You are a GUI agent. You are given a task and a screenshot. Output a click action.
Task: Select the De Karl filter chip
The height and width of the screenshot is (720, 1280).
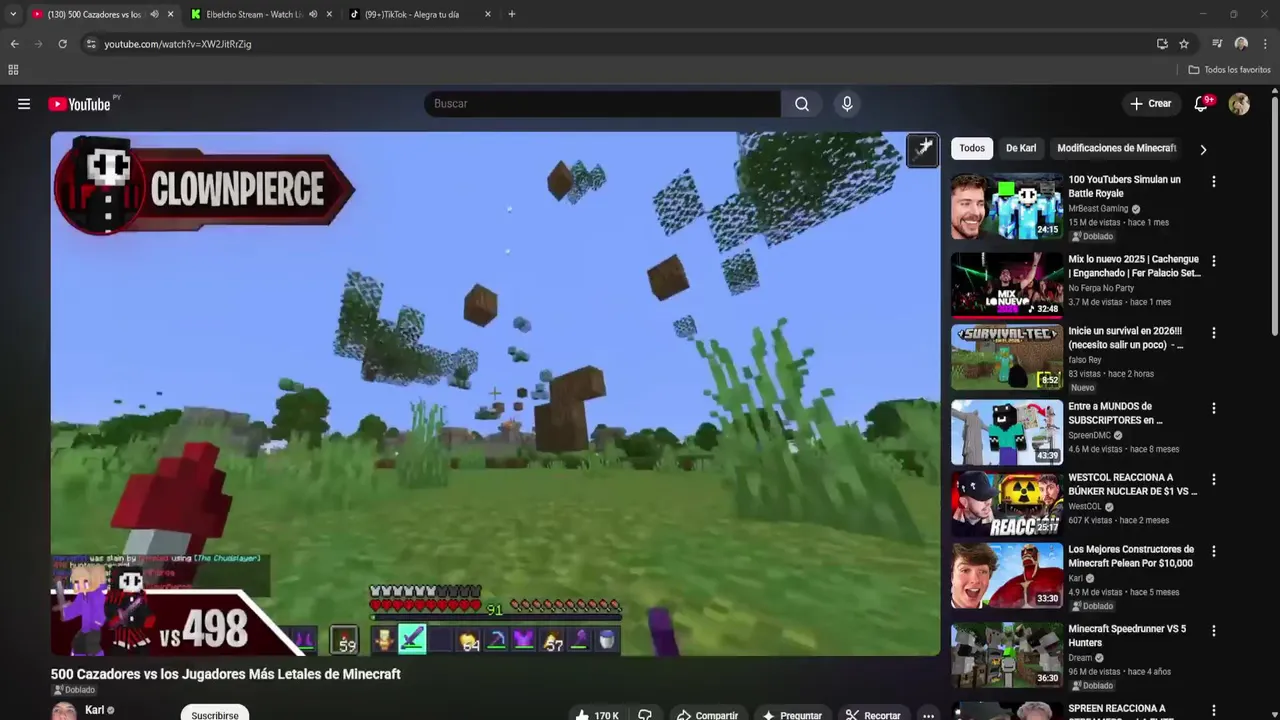tap(1021, 148)
